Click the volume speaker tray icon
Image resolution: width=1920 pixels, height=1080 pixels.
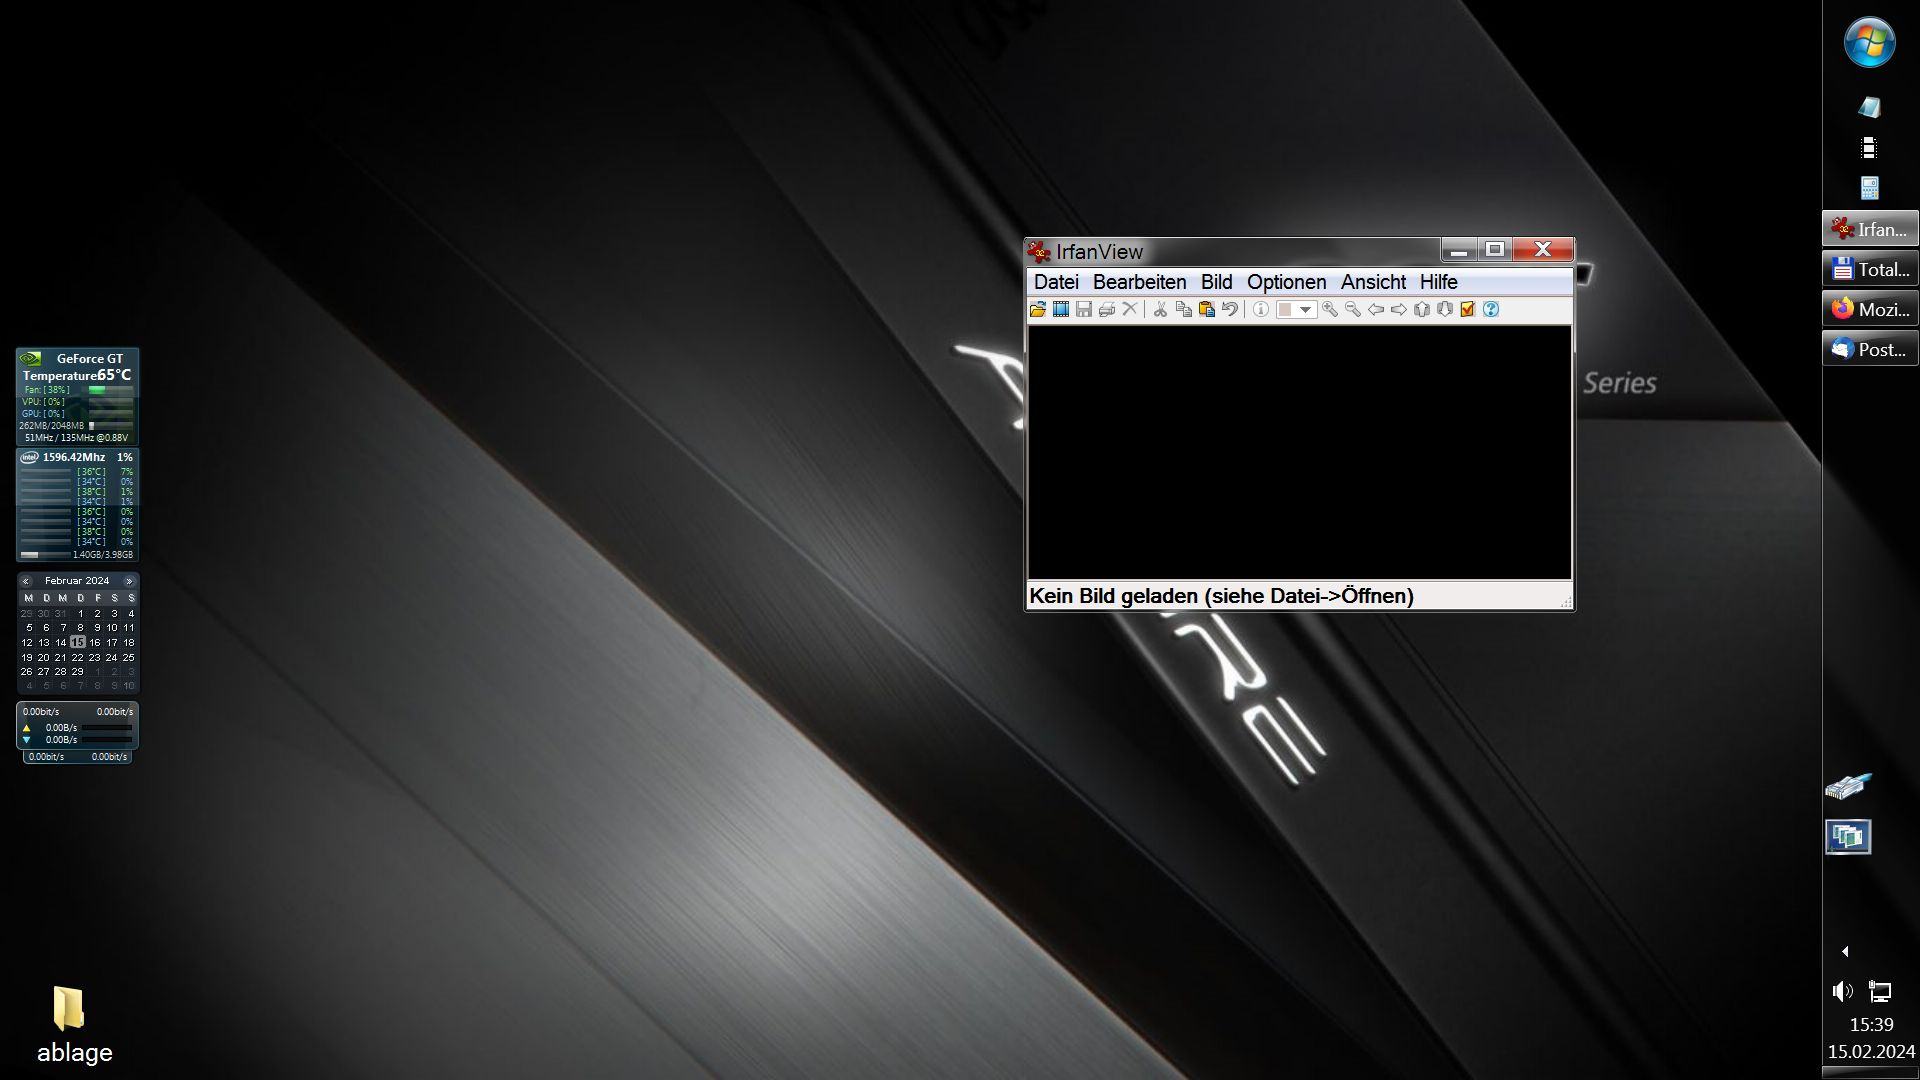1842,992
